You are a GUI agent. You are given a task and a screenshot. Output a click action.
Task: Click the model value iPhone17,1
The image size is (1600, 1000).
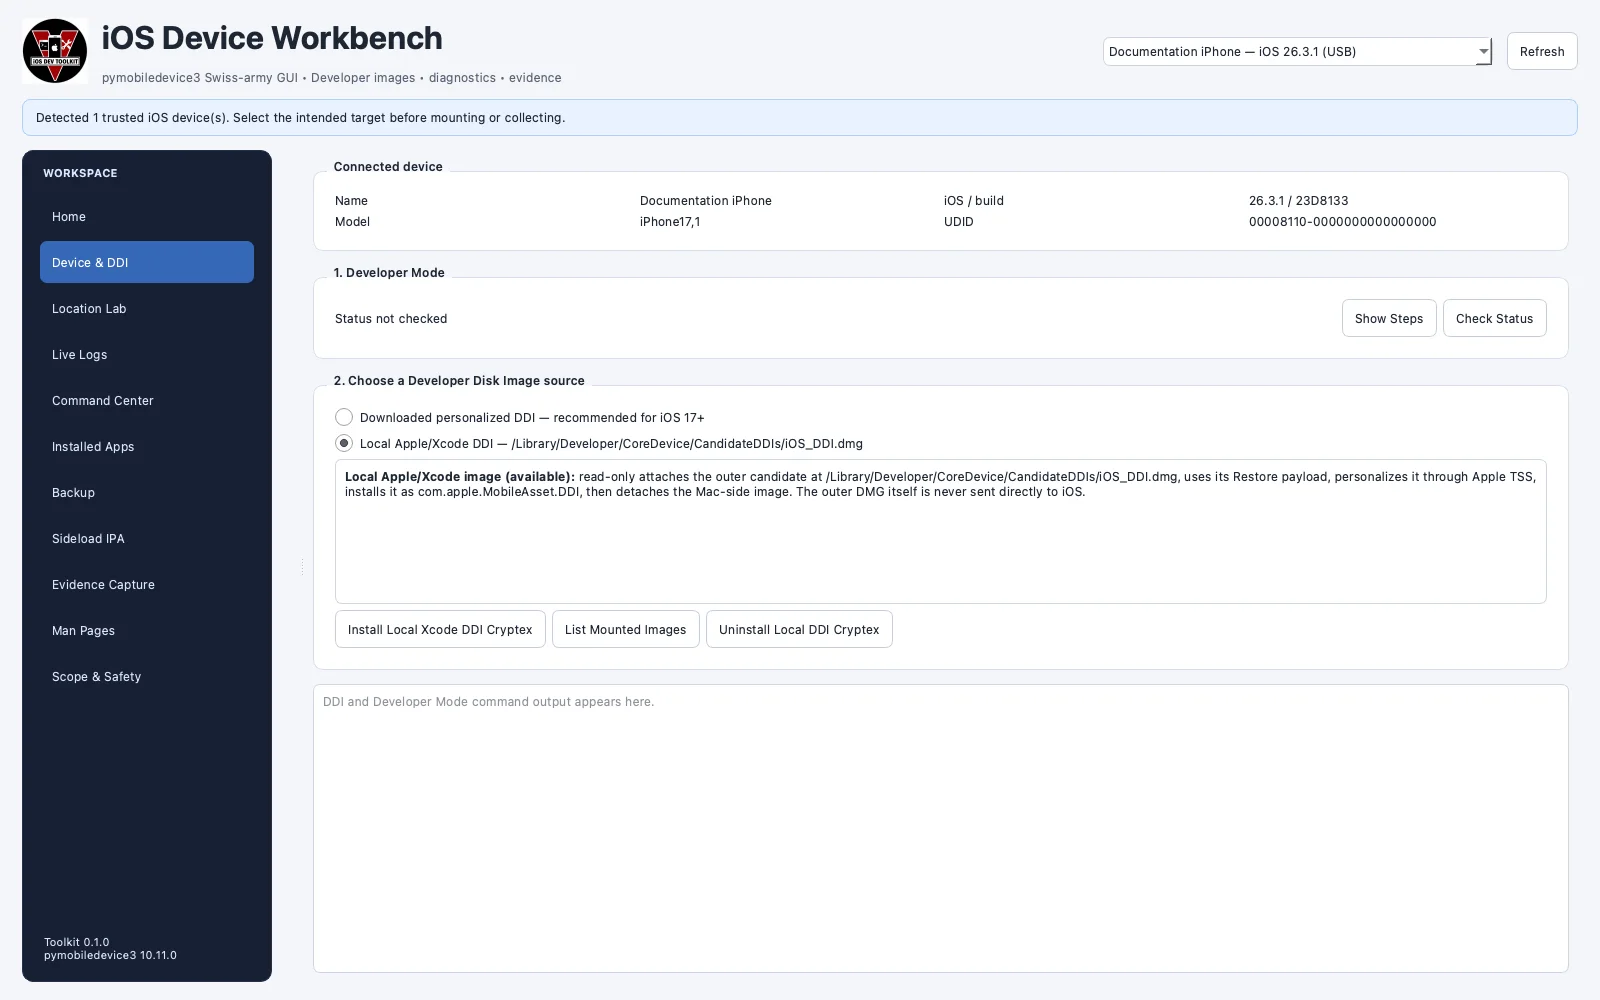tap(670, 222)
